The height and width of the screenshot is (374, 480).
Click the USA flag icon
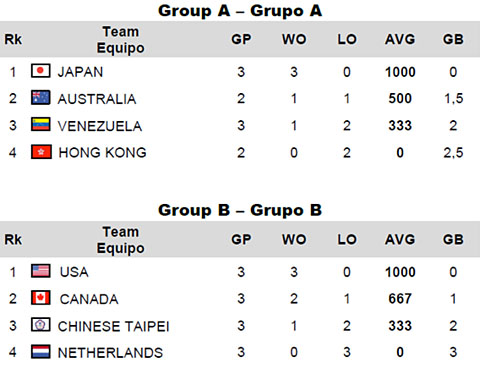[41, 271]
